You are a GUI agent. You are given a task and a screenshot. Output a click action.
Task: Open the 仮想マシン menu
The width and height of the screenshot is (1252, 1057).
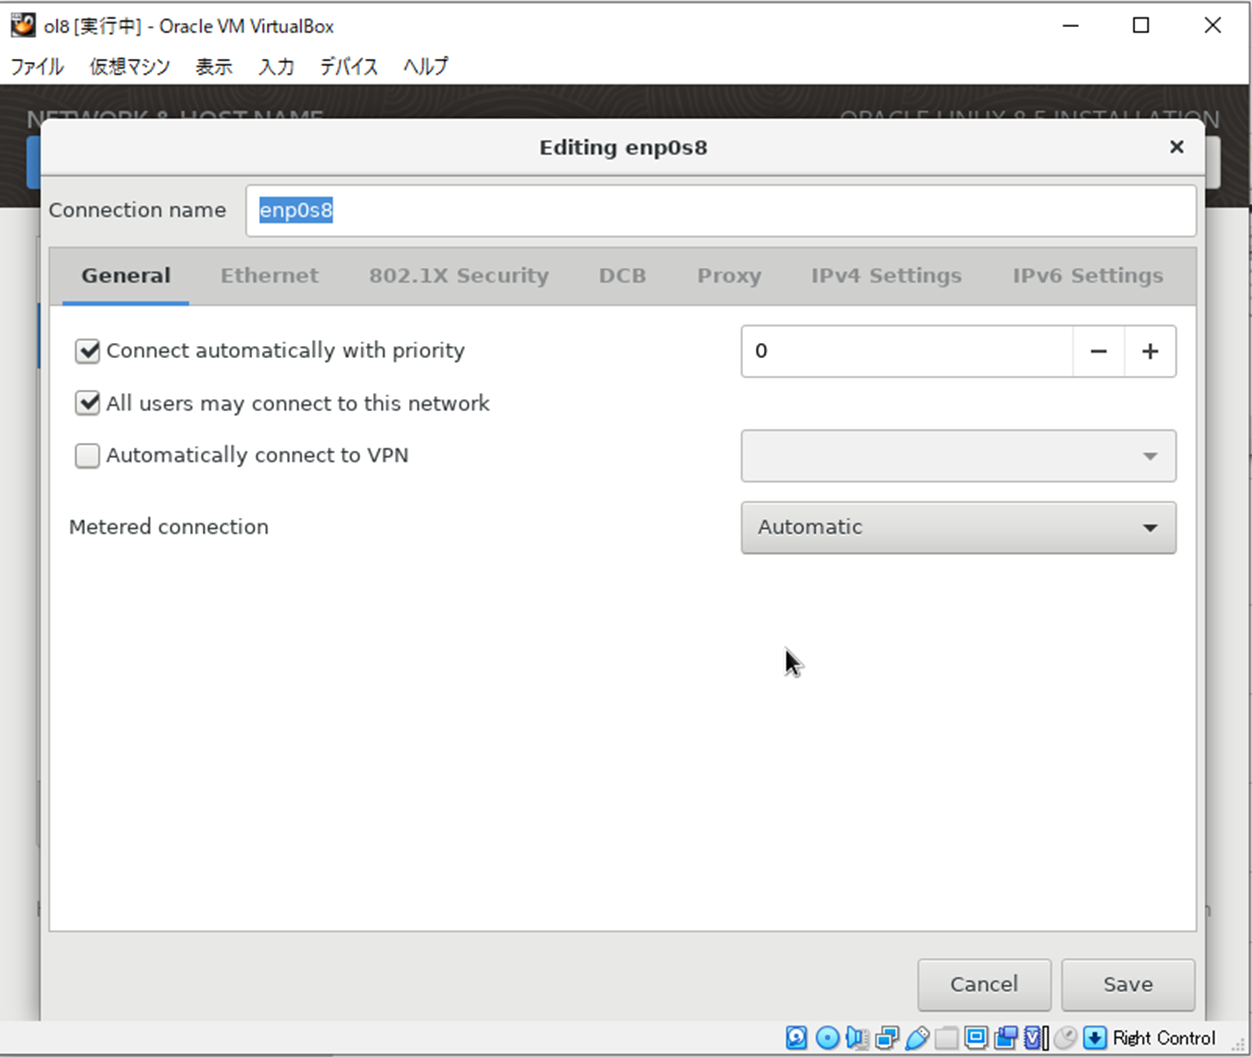[130, 67]
